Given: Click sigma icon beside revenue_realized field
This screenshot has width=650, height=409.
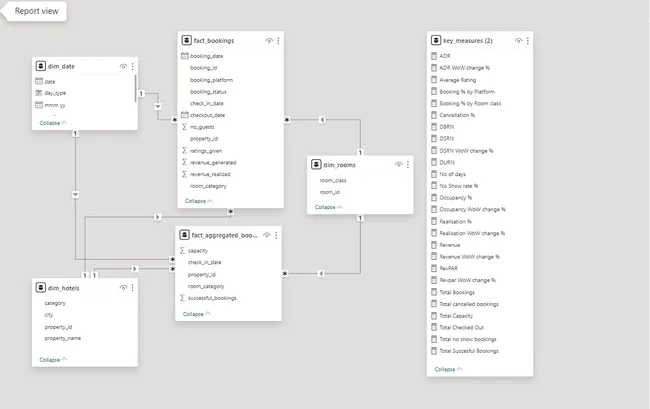Looking at the screenshot, I should pyautogui.click(x=184, y=174).
